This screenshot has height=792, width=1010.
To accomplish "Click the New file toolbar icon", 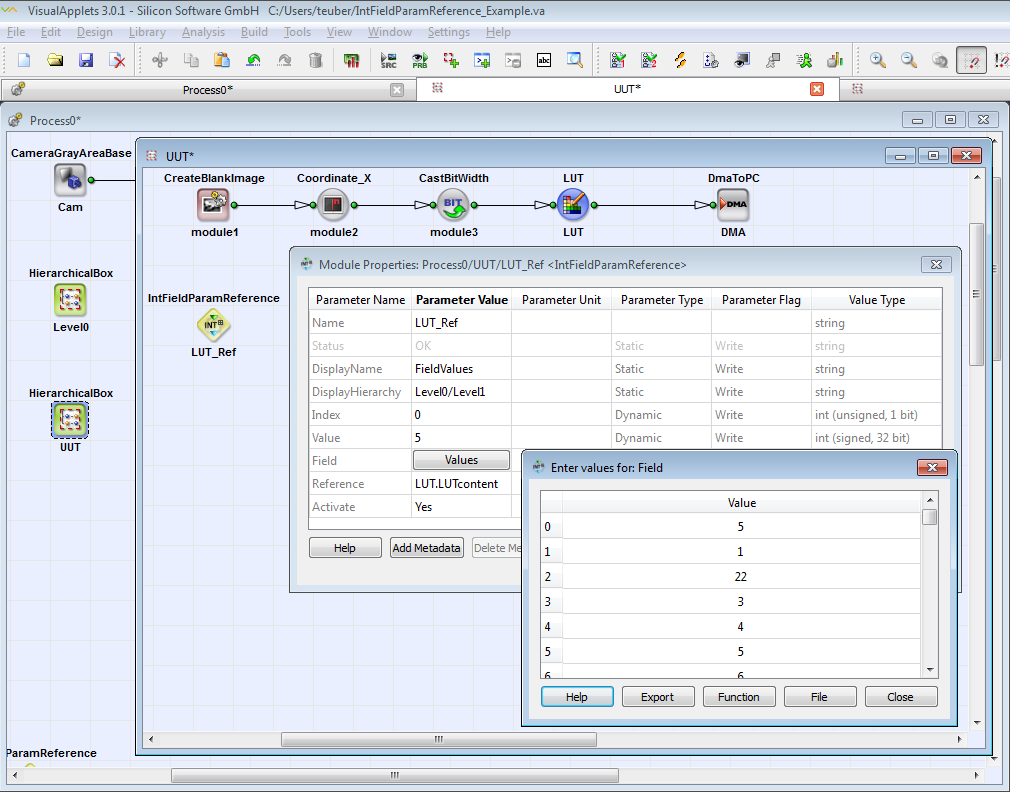I will tap(24, 60).
